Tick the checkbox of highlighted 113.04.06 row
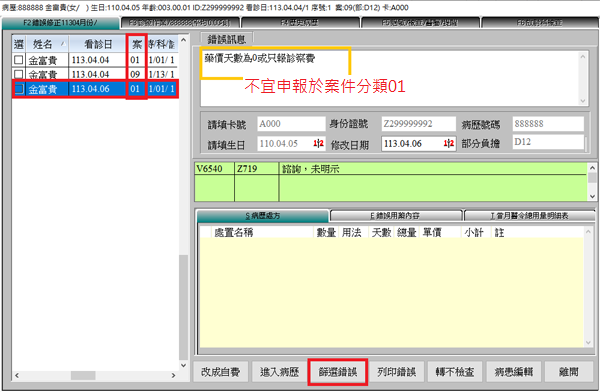 [x=18, y=89]
